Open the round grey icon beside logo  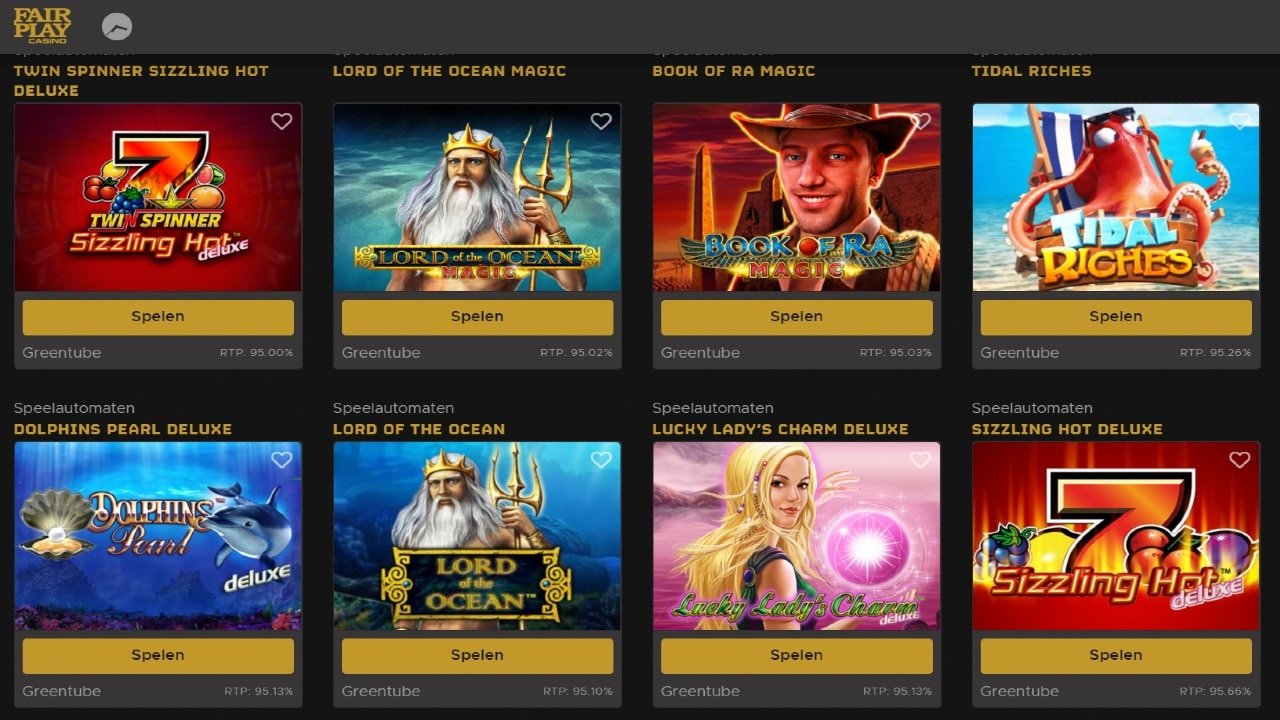pyautogui.click(x=117, y=27)
